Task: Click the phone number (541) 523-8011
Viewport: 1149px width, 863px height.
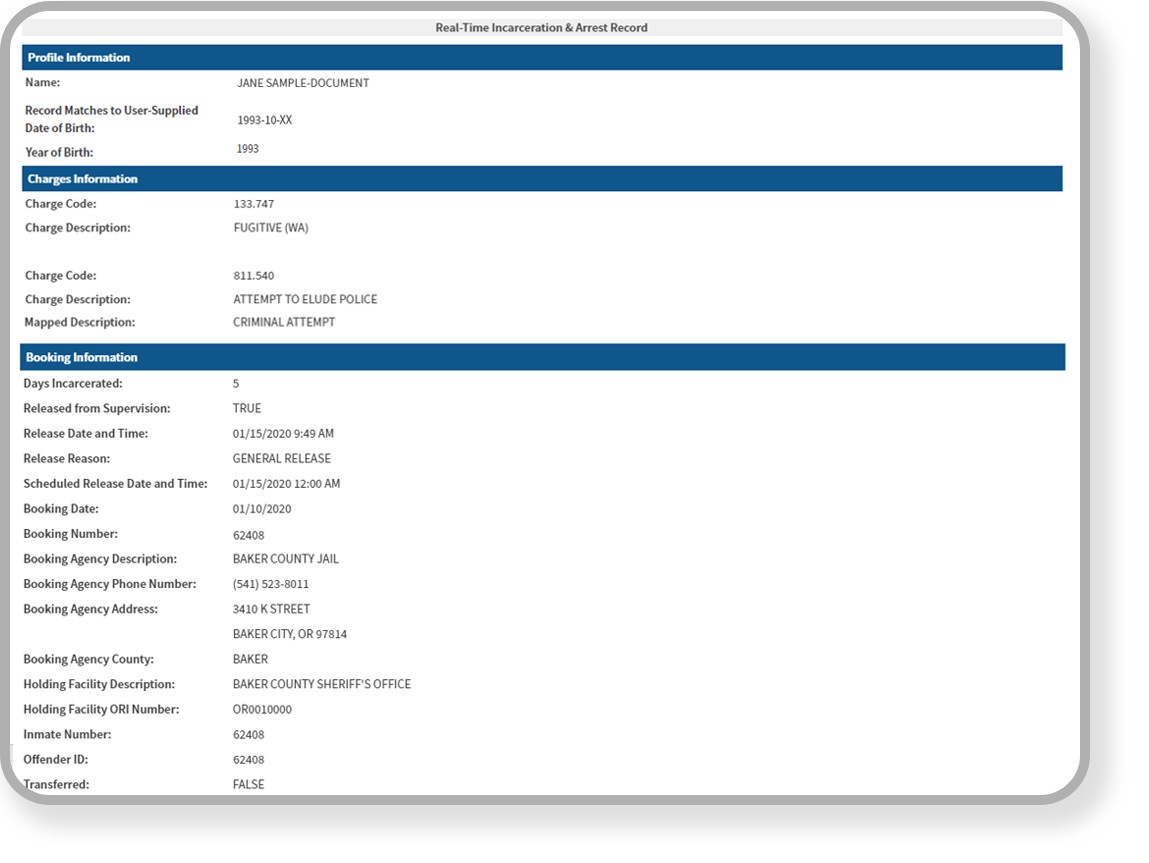Action: tap(271, 585)
